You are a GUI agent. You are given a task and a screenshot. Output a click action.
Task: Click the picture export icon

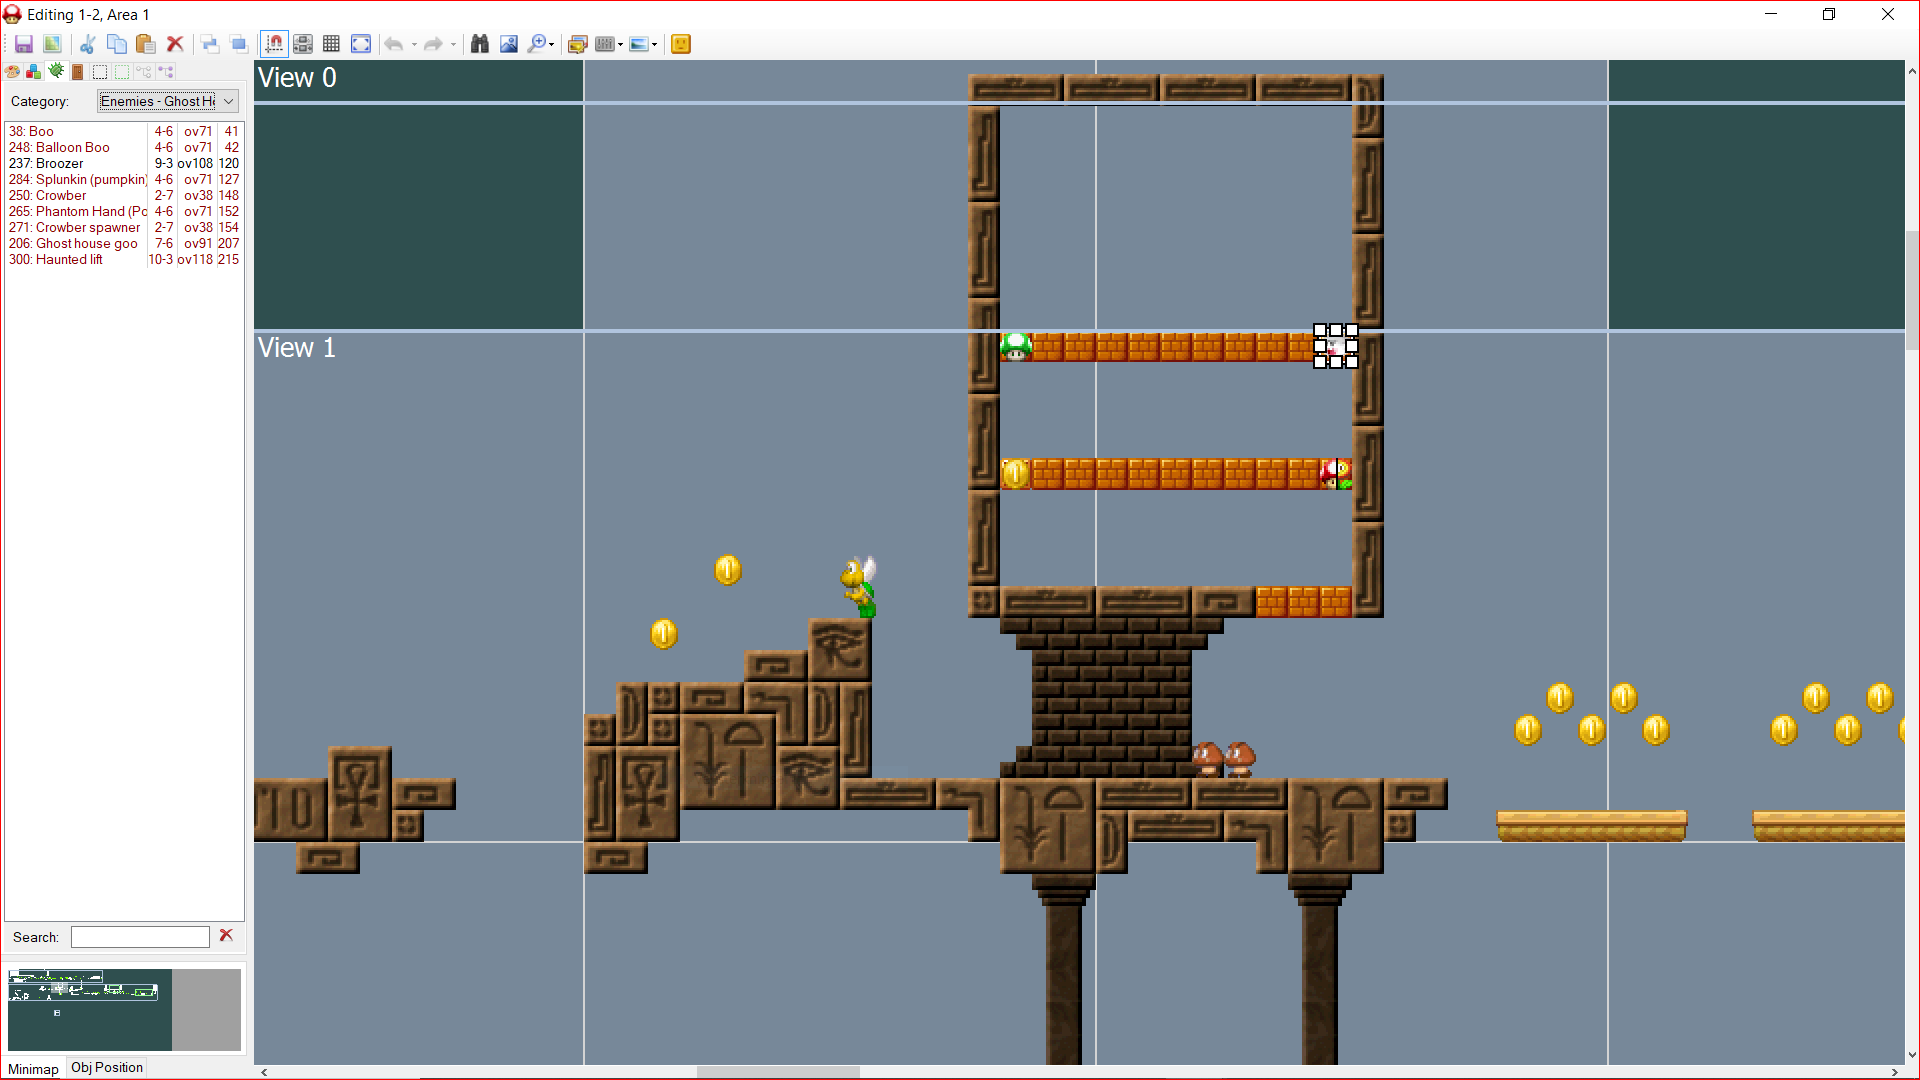pos(509,44)
